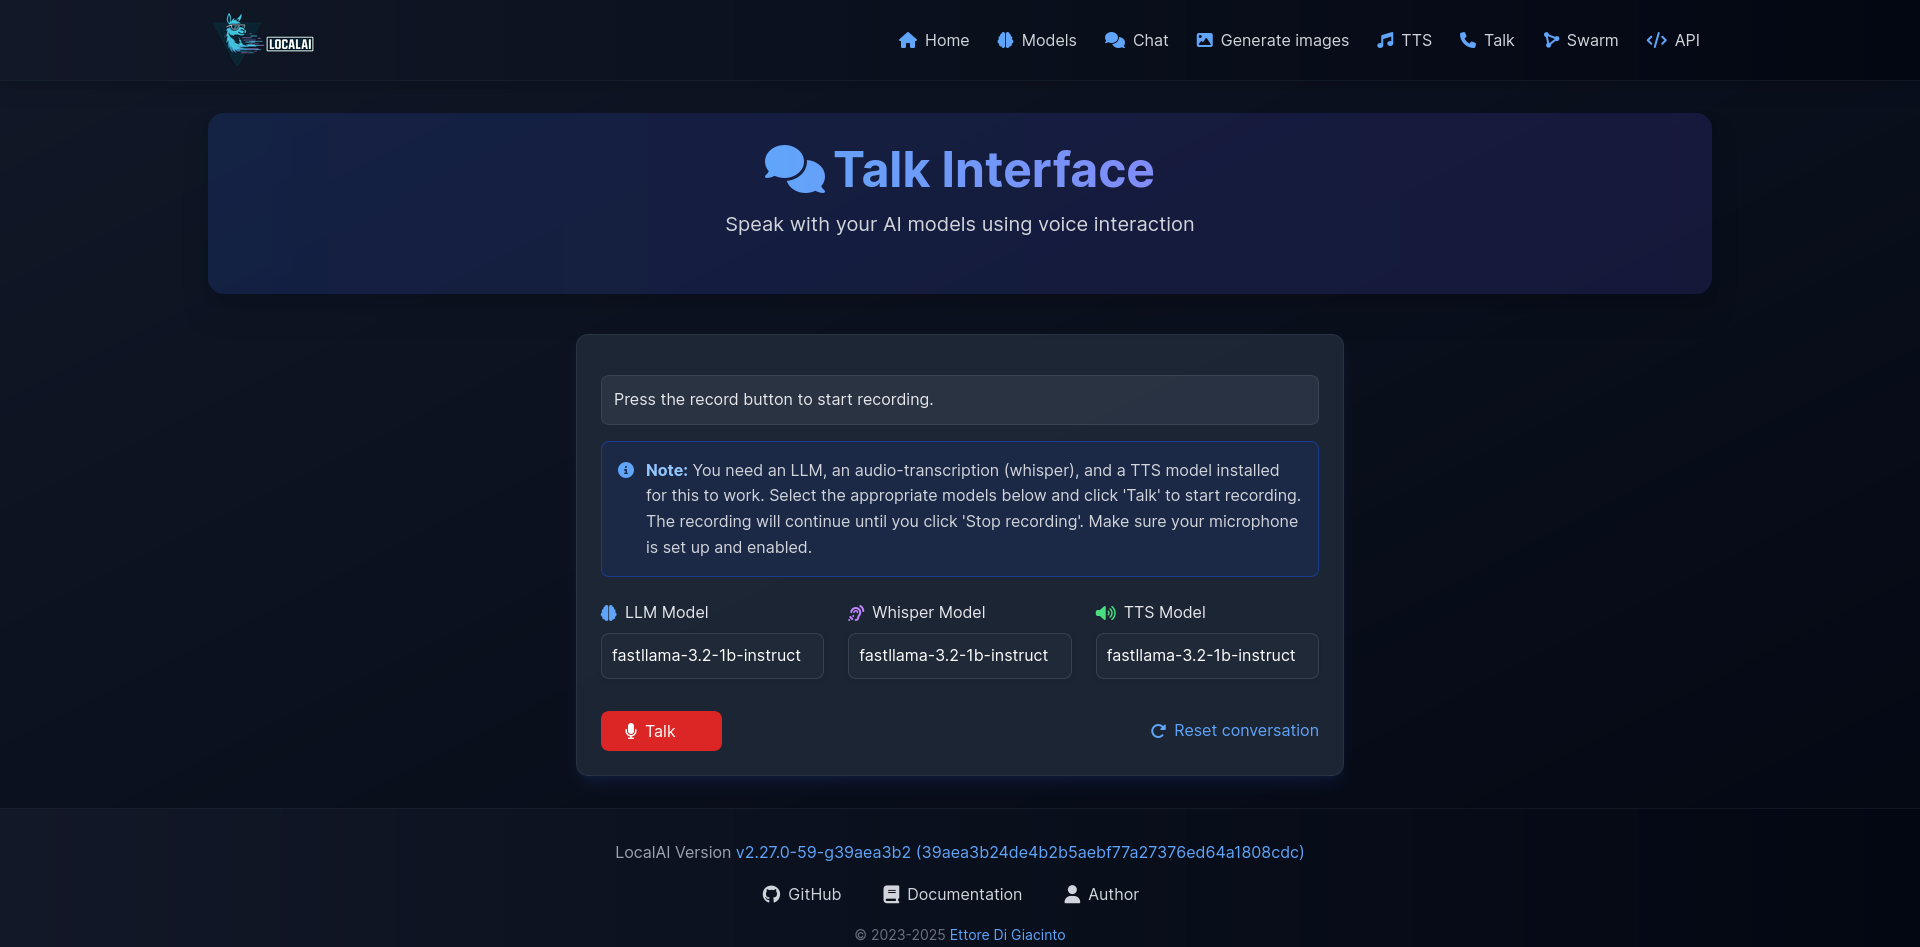Click the info icon in the note box

[x=627, y=470]
